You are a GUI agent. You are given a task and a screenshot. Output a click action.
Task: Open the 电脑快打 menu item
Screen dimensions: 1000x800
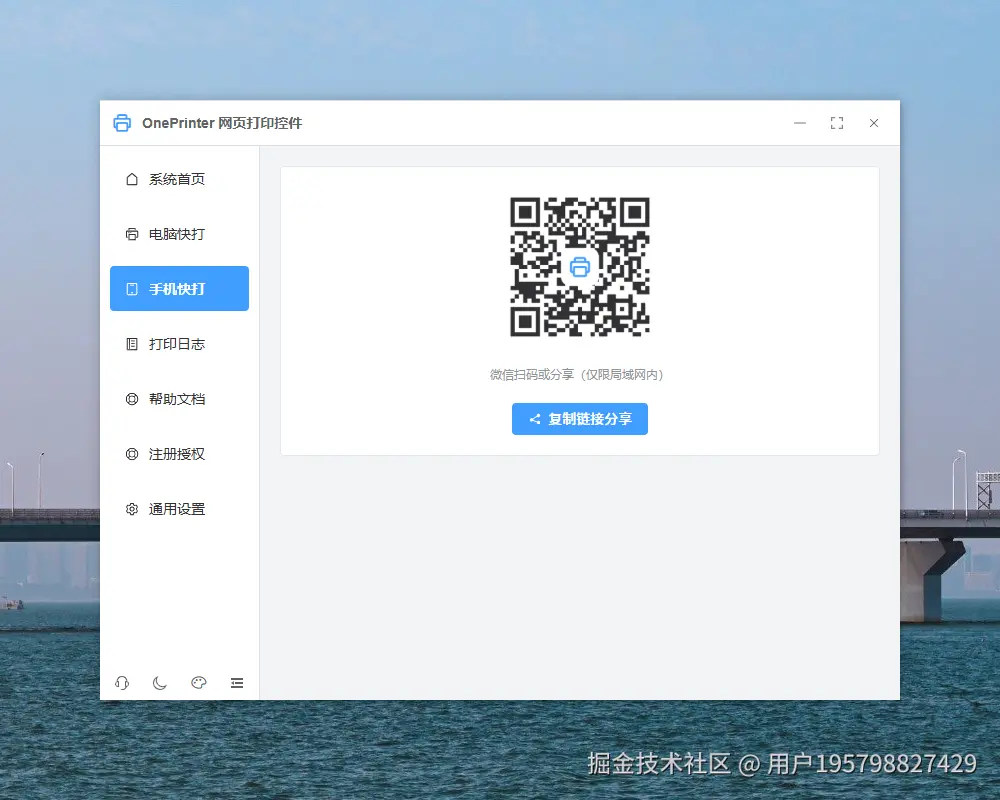[179, 234]
